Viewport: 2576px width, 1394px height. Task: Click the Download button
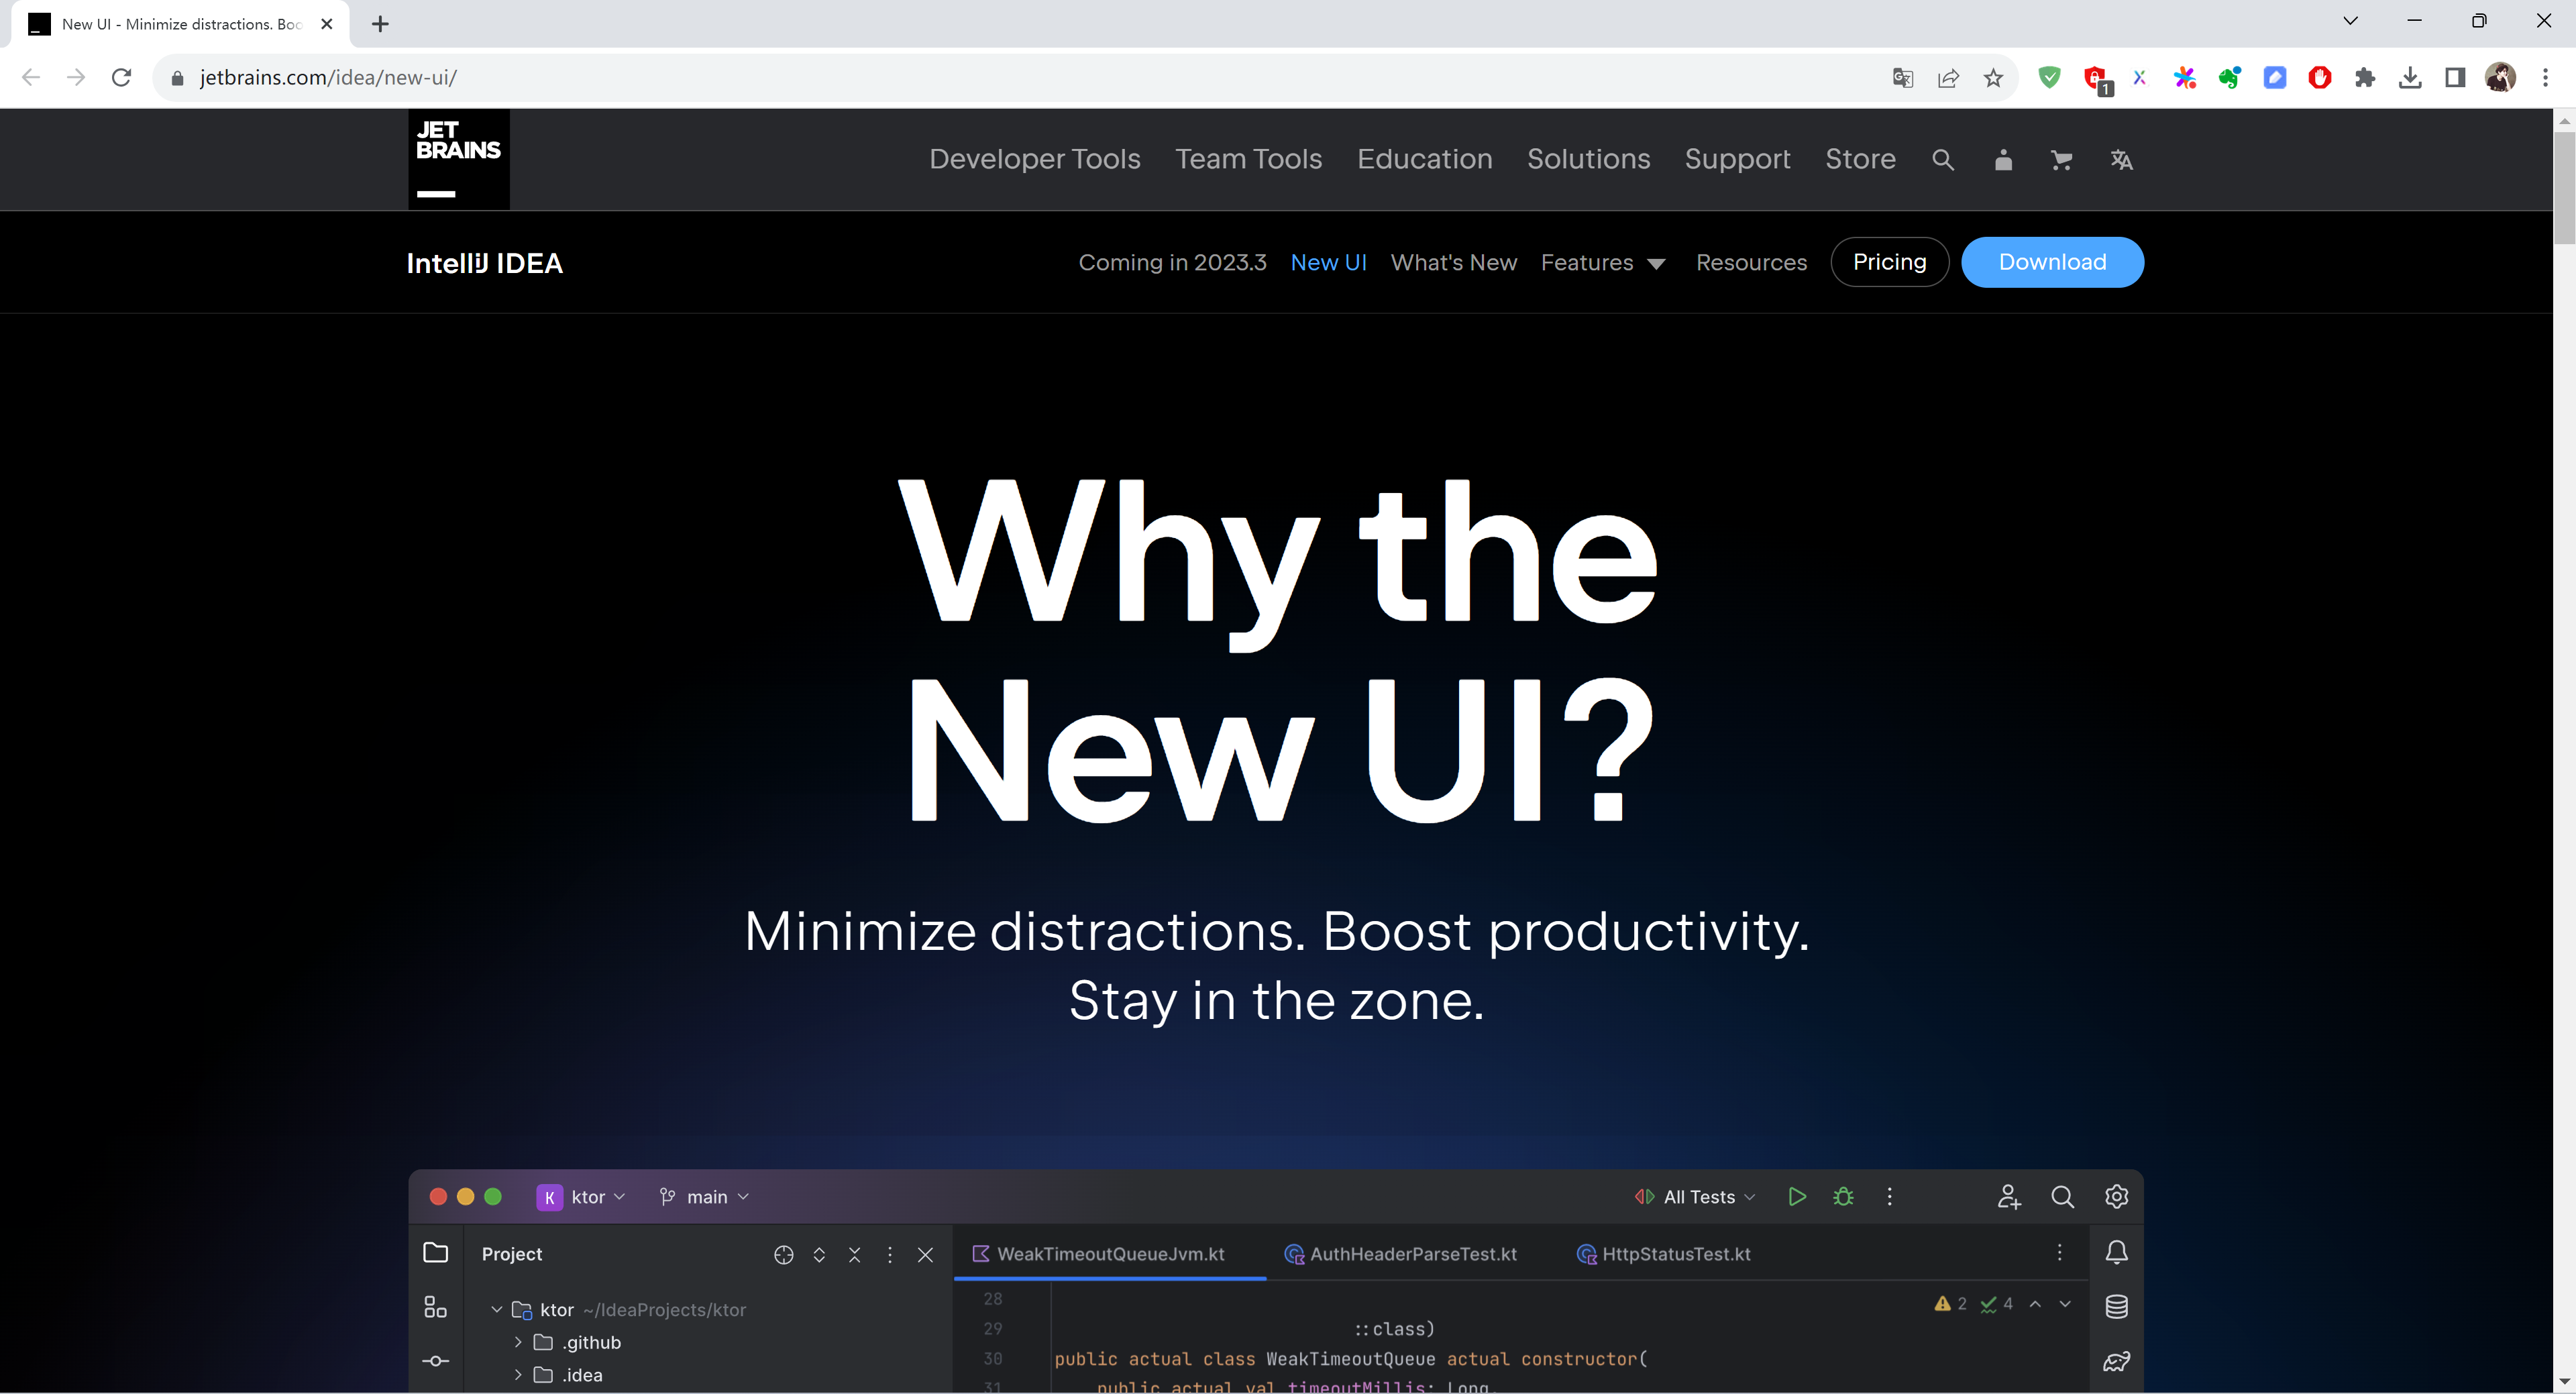click(x=2052, y=262)
